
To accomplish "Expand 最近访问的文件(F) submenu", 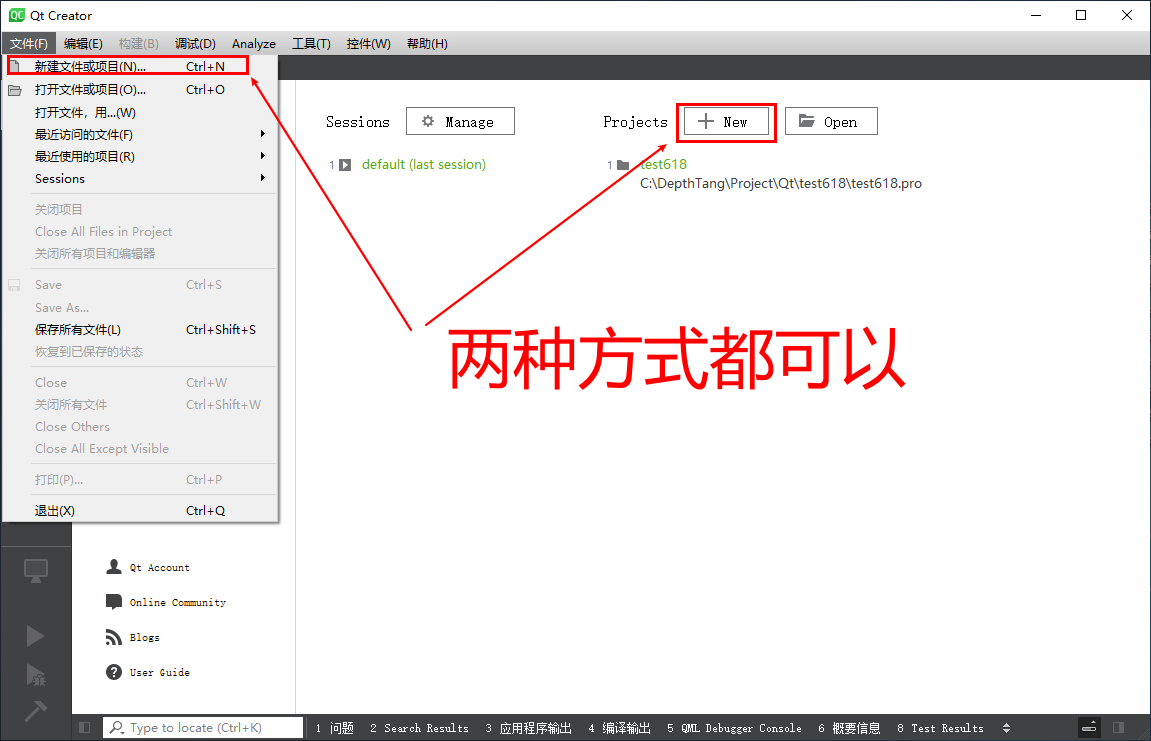I will pos(139,134).
